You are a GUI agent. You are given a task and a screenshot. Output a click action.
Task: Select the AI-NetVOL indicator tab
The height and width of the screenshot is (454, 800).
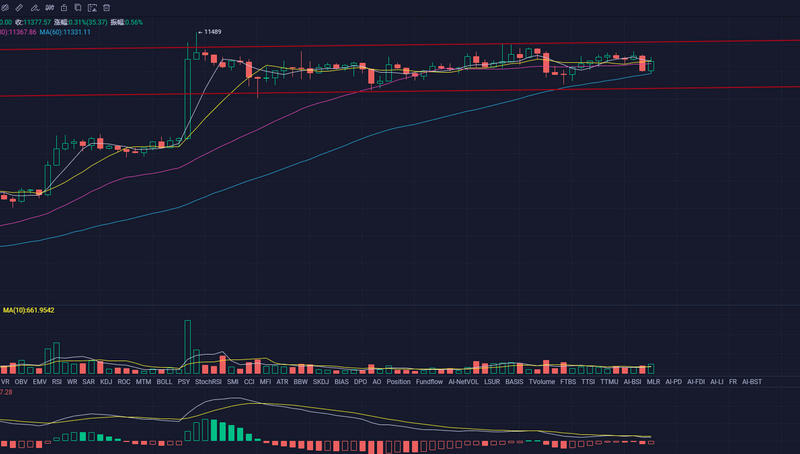[463, 381]
